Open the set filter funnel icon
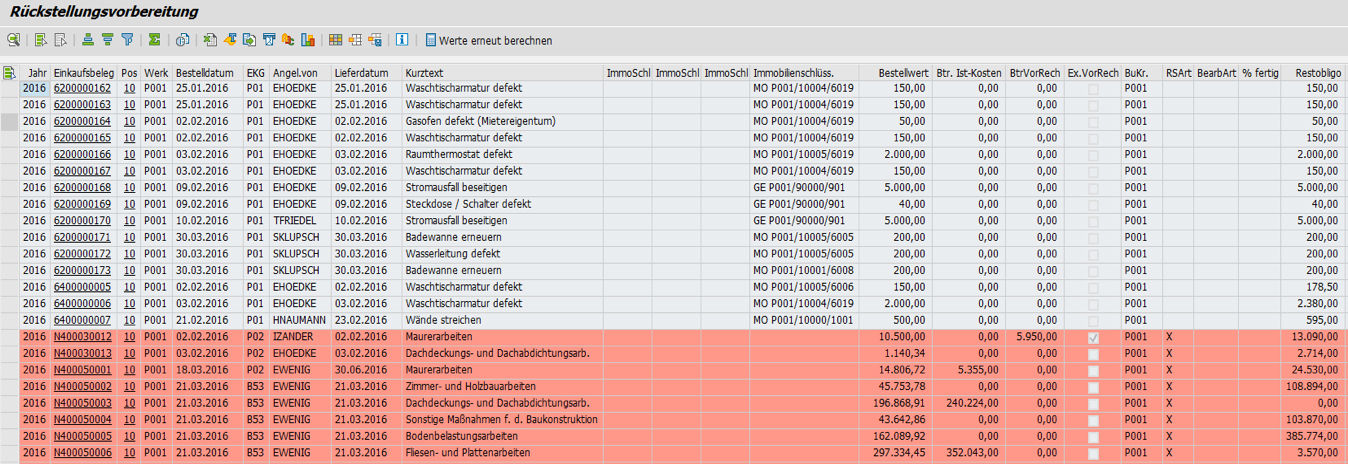This screenshot has height=464, width=1348. tap(127, 40)
